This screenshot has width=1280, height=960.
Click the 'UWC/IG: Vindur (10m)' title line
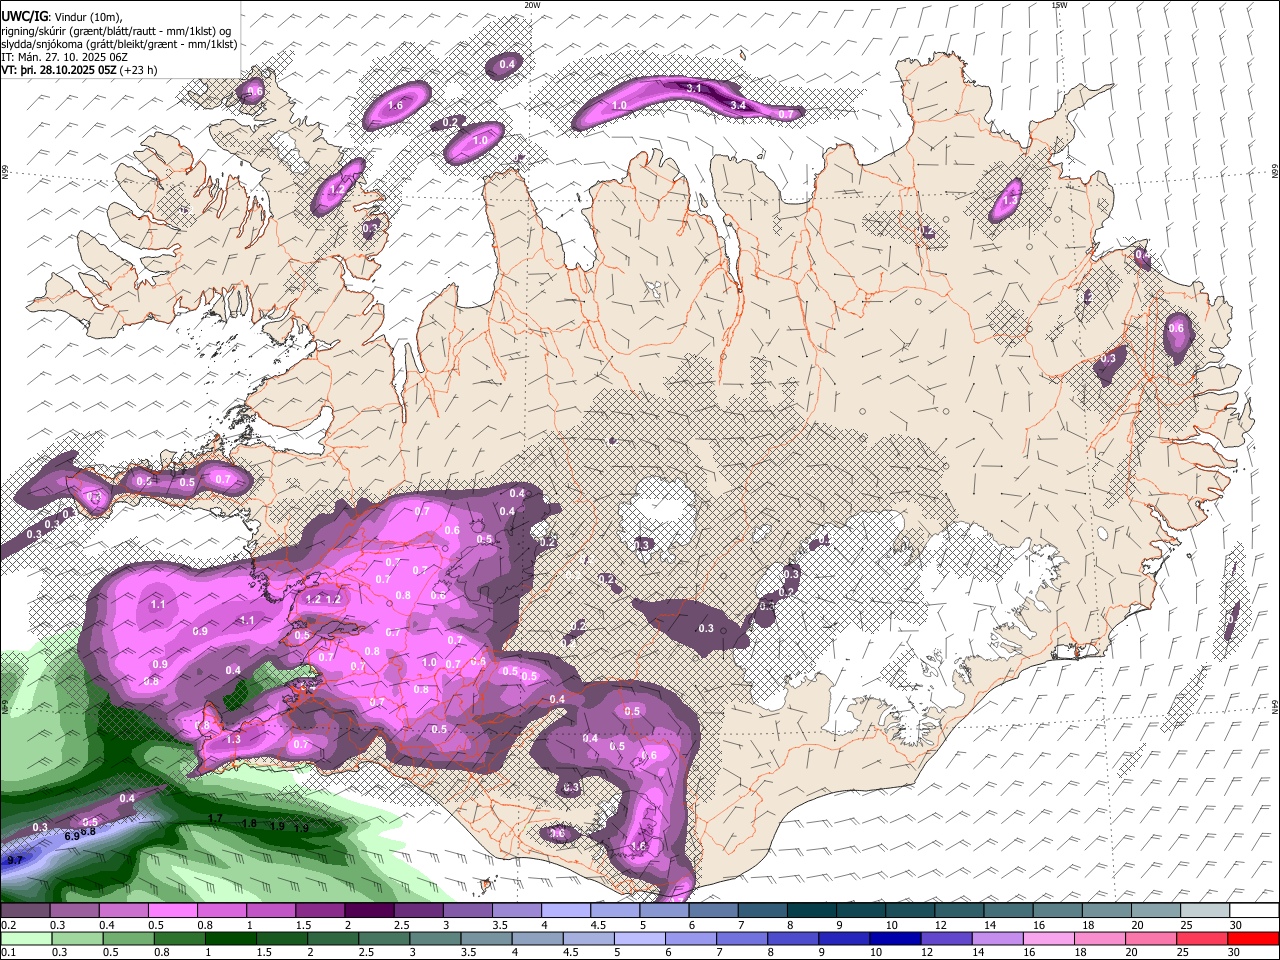(x=61, y=17)
